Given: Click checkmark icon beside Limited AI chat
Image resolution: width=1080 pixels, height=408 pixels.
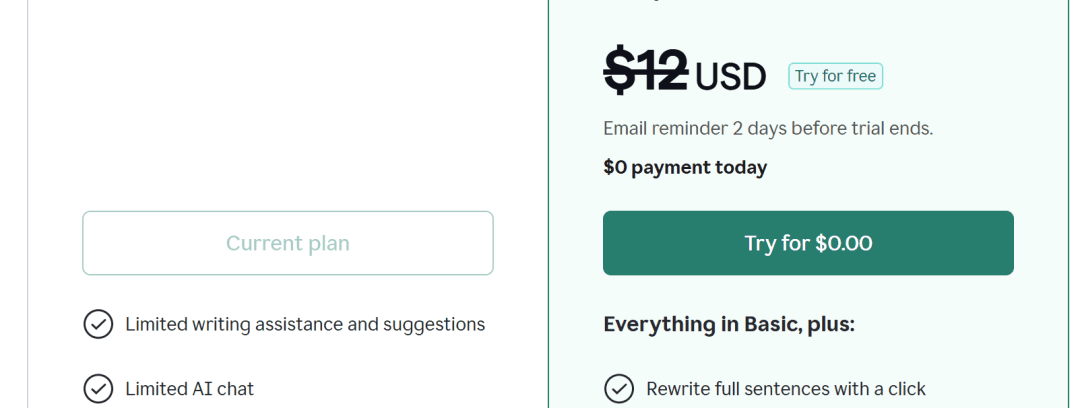Looking at the screenshot, I should point(98,389).
